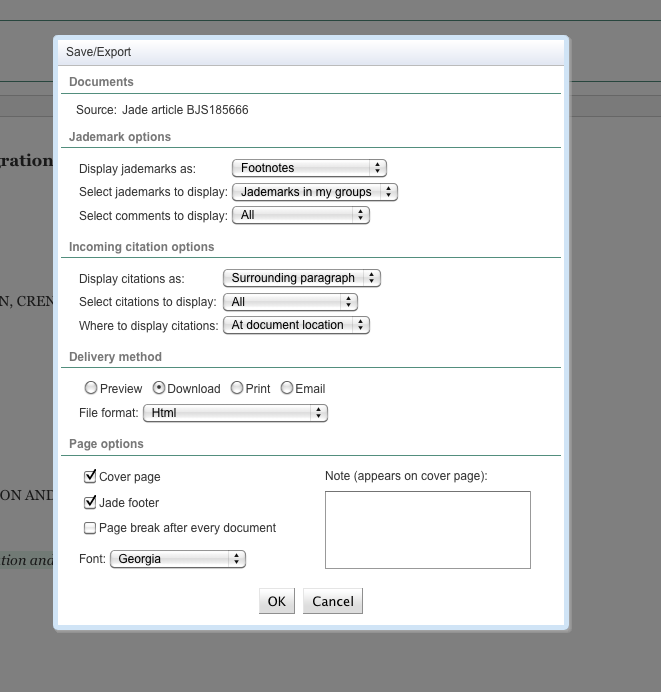Select the Email delivery method
Screen dimensions: 661x692
[287, 388]
